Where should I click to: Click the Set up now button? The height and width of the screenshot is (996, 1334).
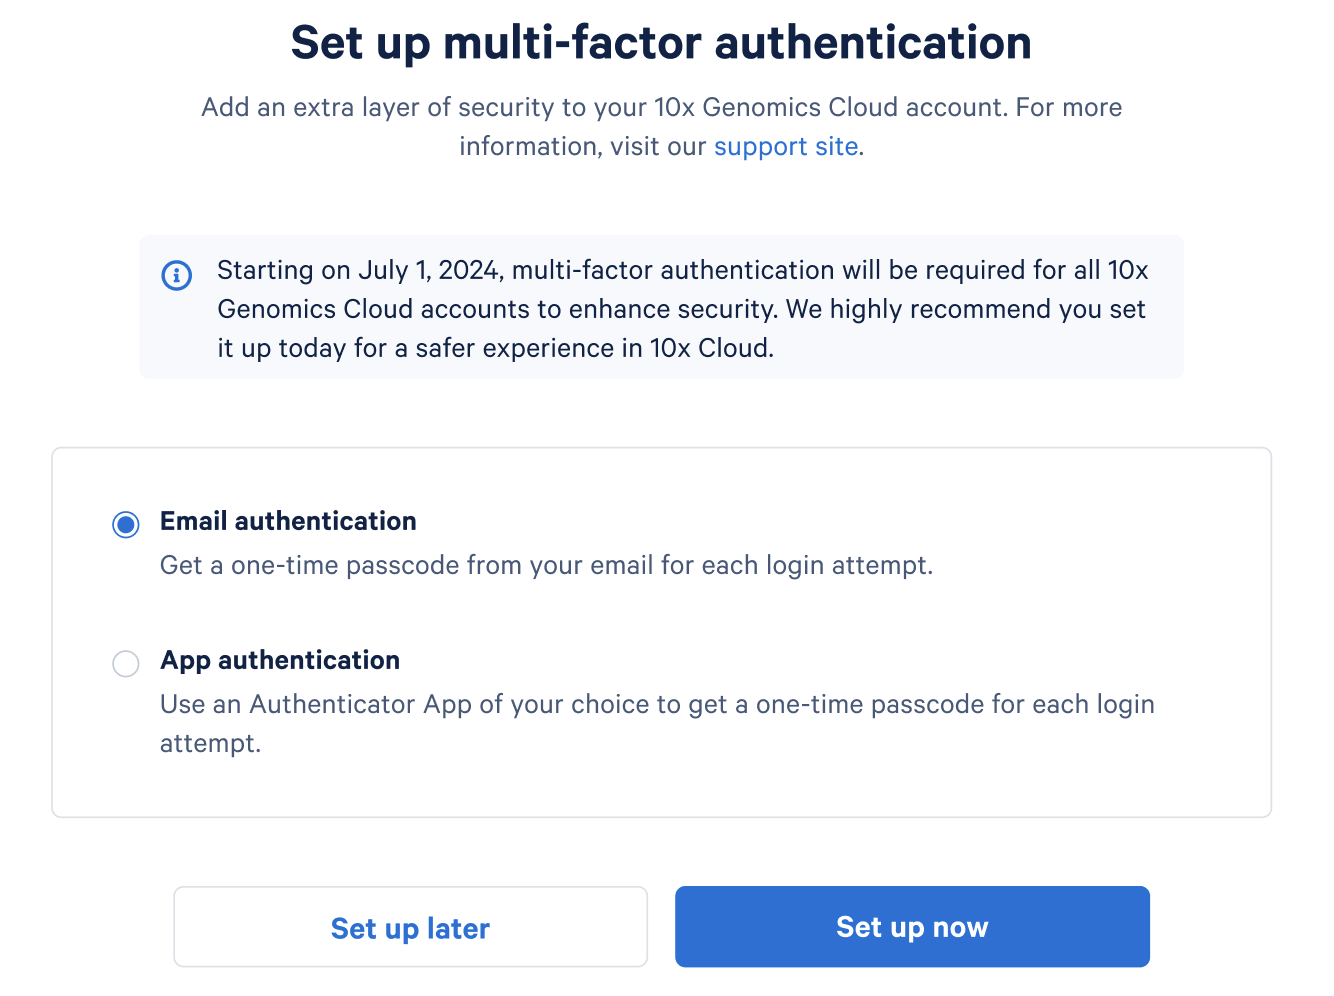[x=911, y=927]
